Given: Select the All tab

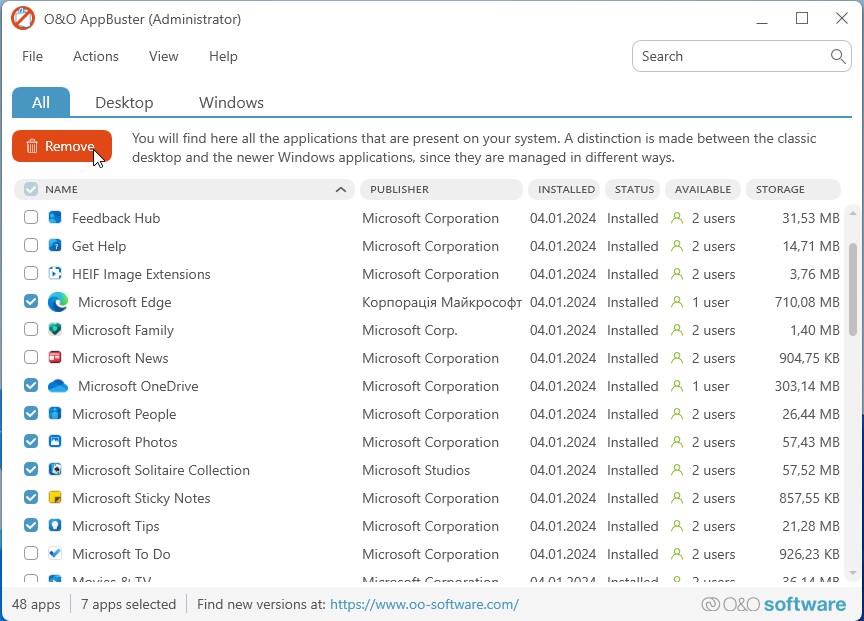Looking at the screenshot, I should (41, 102).
